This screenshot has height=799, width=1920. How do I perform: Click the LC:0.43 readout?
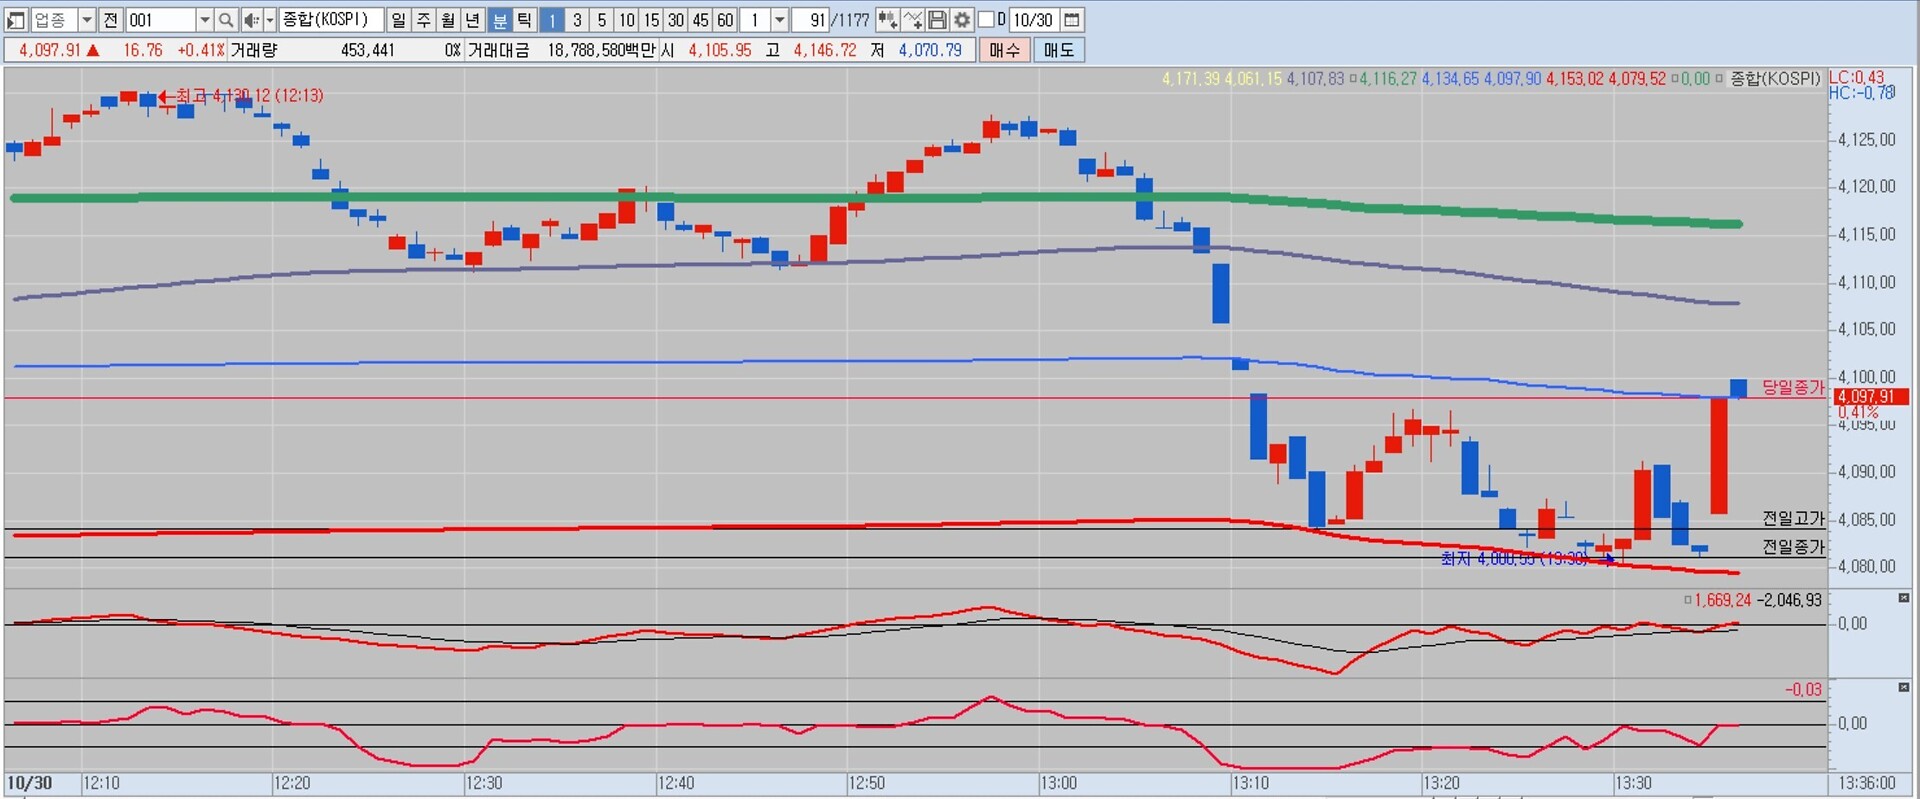(1857, 77)
